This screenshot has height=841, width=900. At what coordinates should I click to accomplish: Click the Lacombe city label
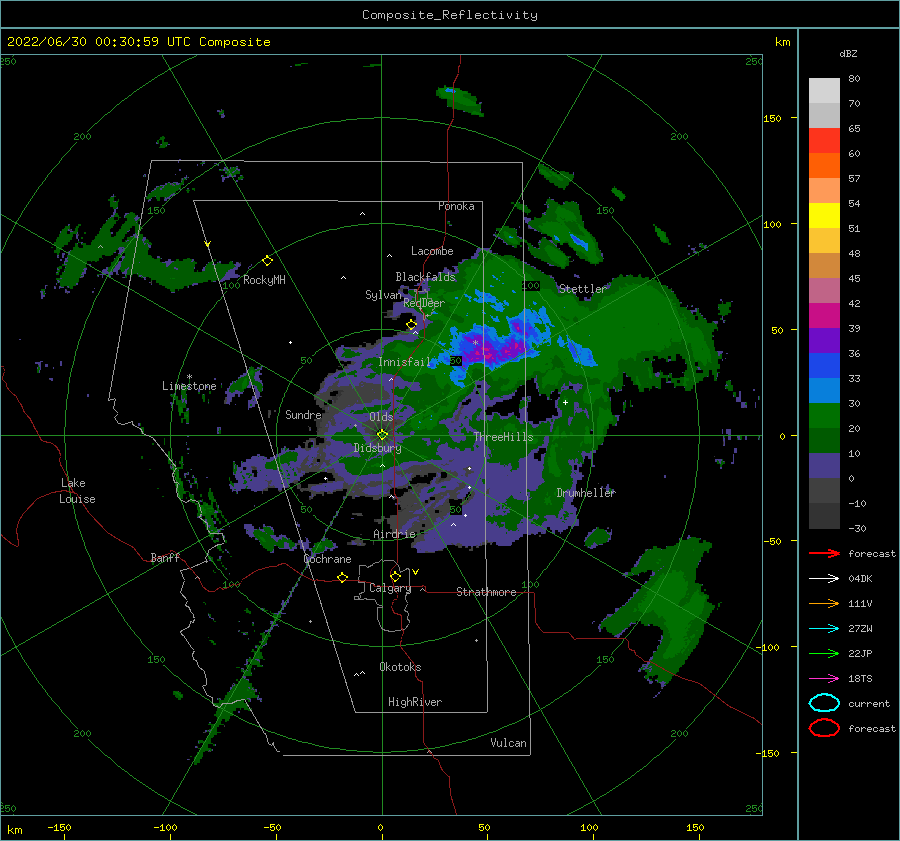tap(432, 251)
